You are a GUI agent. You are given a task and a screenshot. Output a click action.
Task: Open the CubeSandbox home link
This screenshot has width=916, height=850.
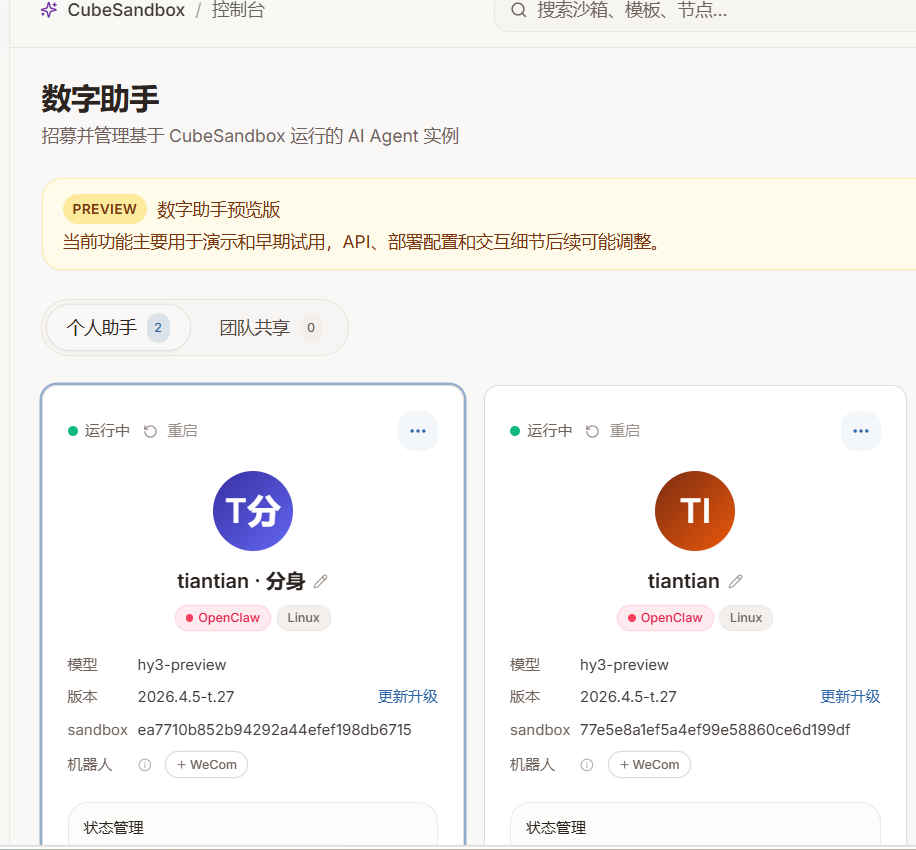126,10
